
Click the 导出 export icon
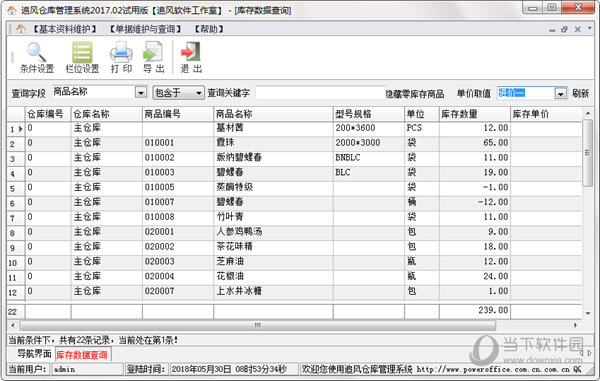(x=153, y=57)
